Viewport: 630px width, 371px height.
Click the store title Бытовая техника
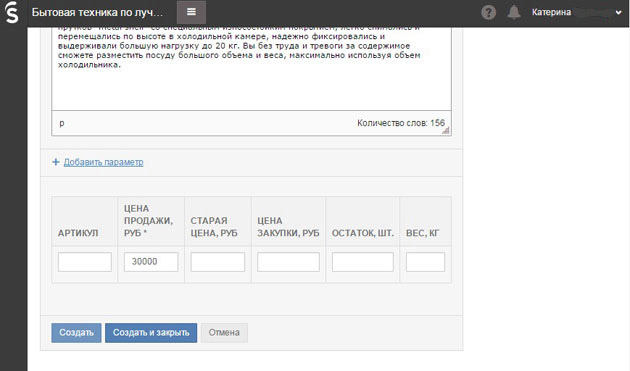click(x=98, y=12)
